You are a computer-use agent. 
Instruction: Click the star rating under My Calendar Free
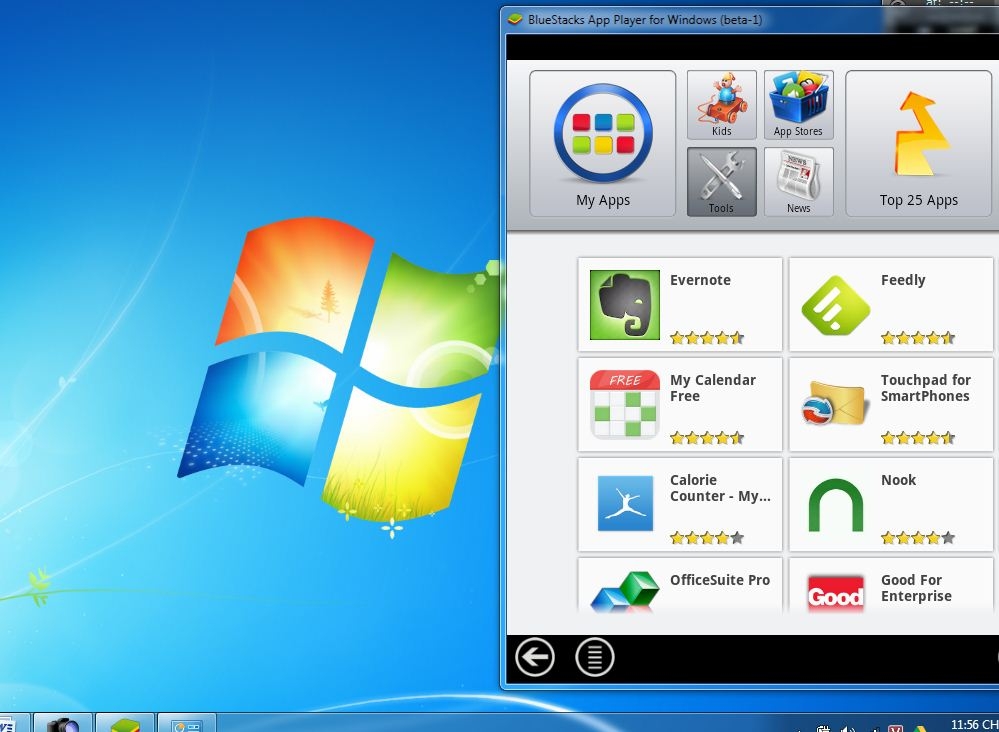point(707,438)
